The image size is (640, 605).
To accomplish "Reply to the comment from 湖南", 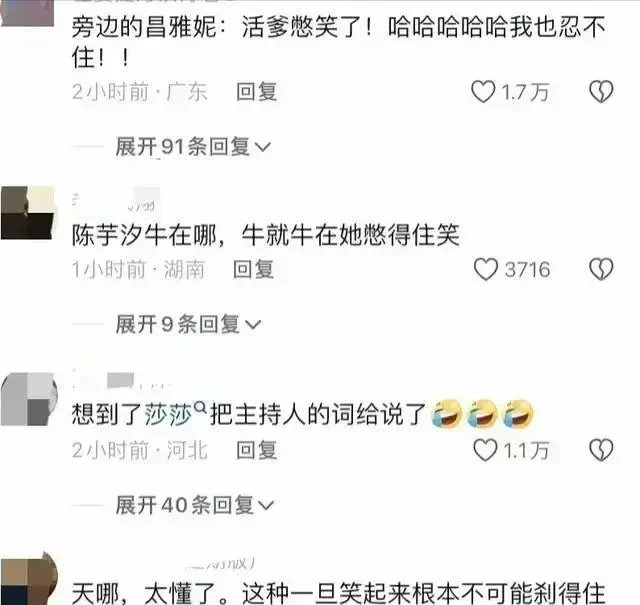I will pos(253,269).
